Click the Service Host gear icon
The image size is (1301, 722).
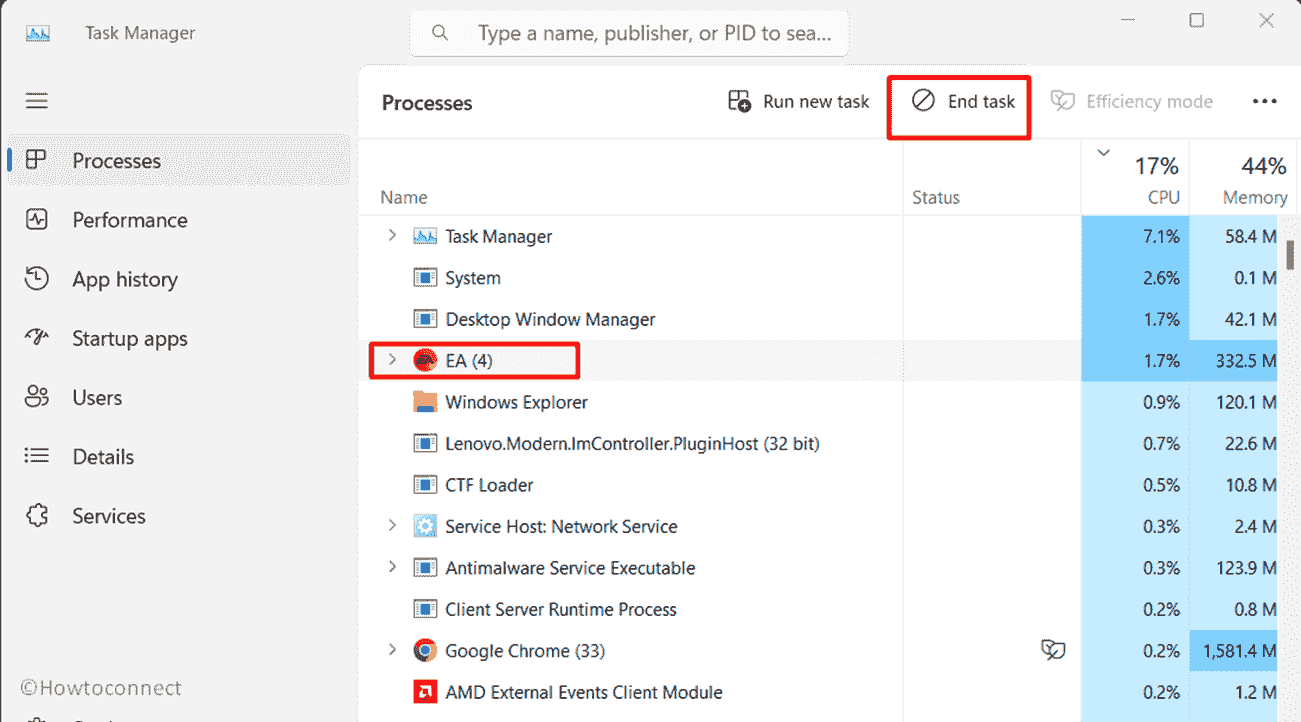tap(425, 526)
